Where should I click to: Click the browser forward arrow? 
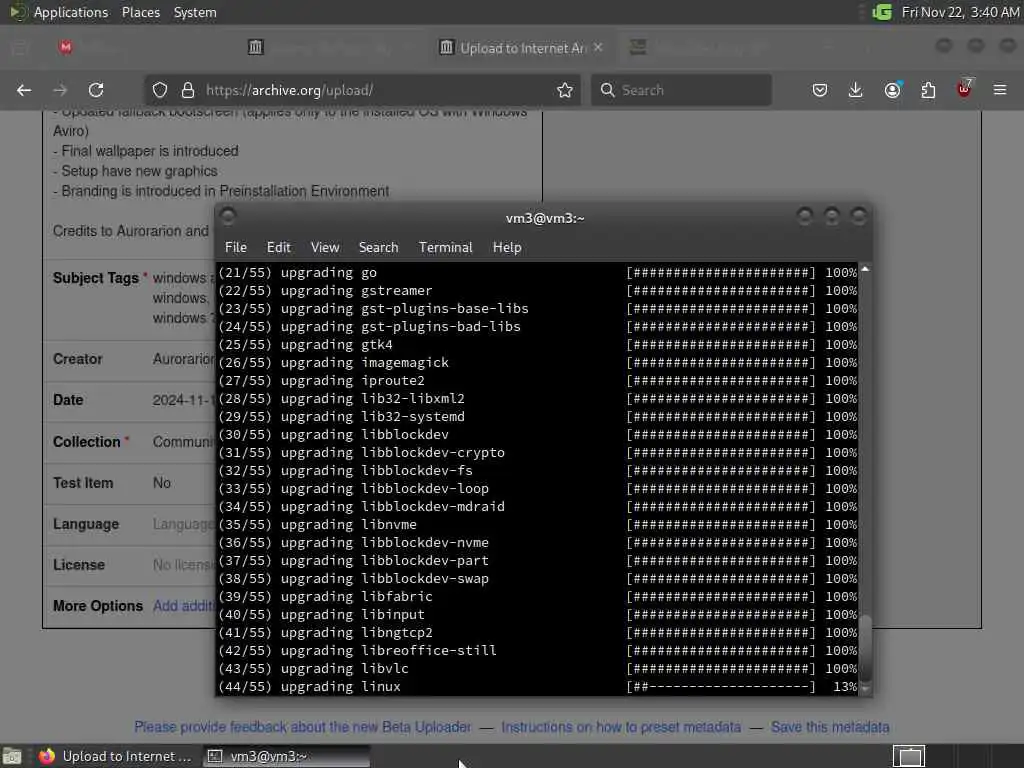pos(60,90)
